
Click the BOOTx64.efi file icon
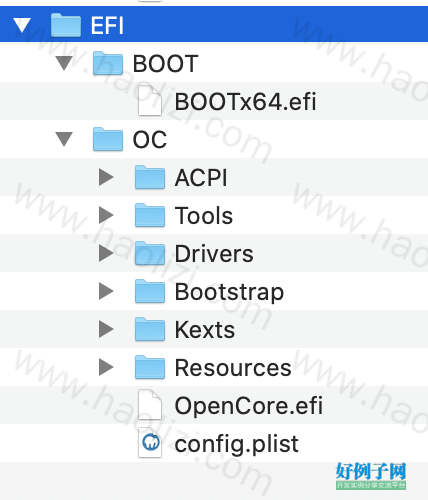click(150, 101)
